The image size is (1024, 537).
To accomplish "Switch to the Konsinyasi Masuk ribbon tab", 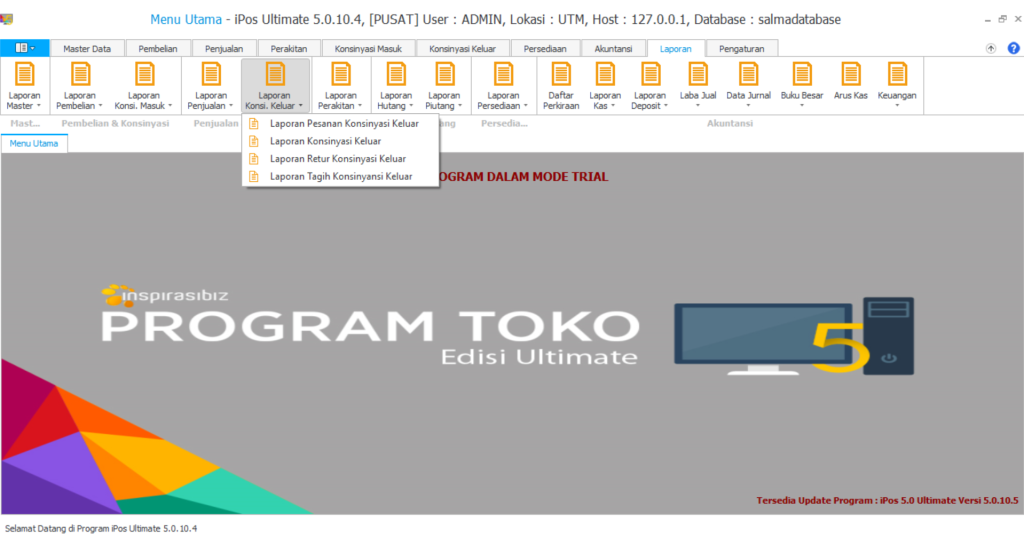I will pos(368,48).
